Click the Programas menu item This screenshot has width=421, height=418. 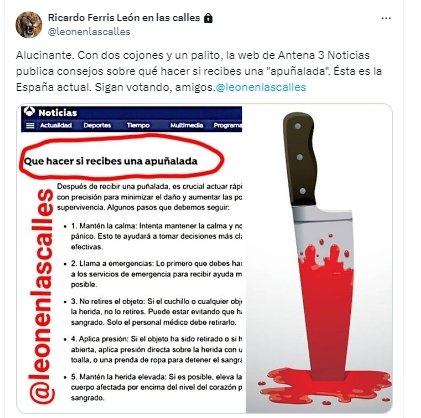228,125
